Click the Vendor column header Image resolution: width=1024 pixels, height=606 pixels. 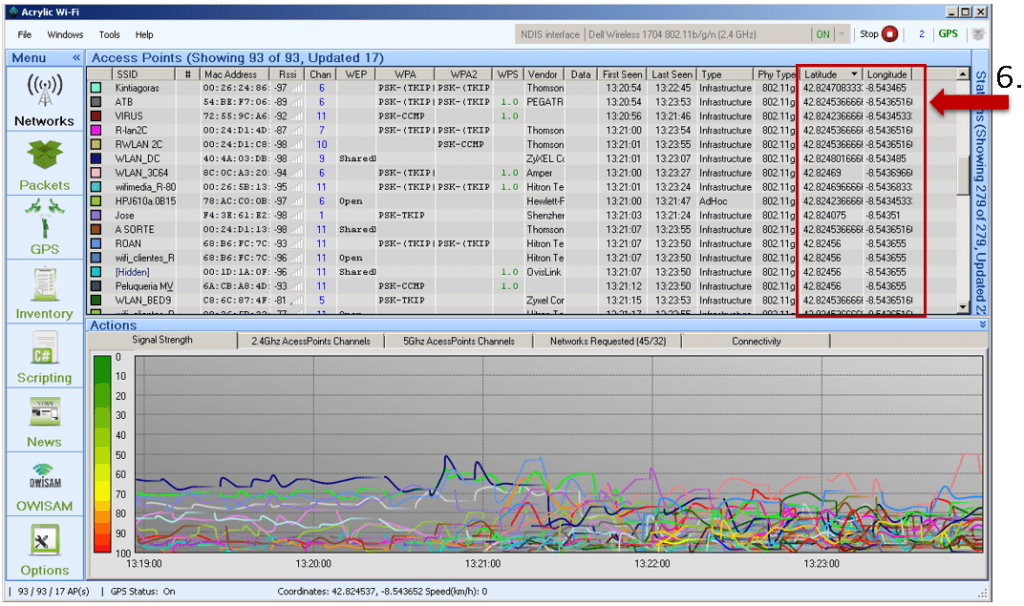pos(543,74)
